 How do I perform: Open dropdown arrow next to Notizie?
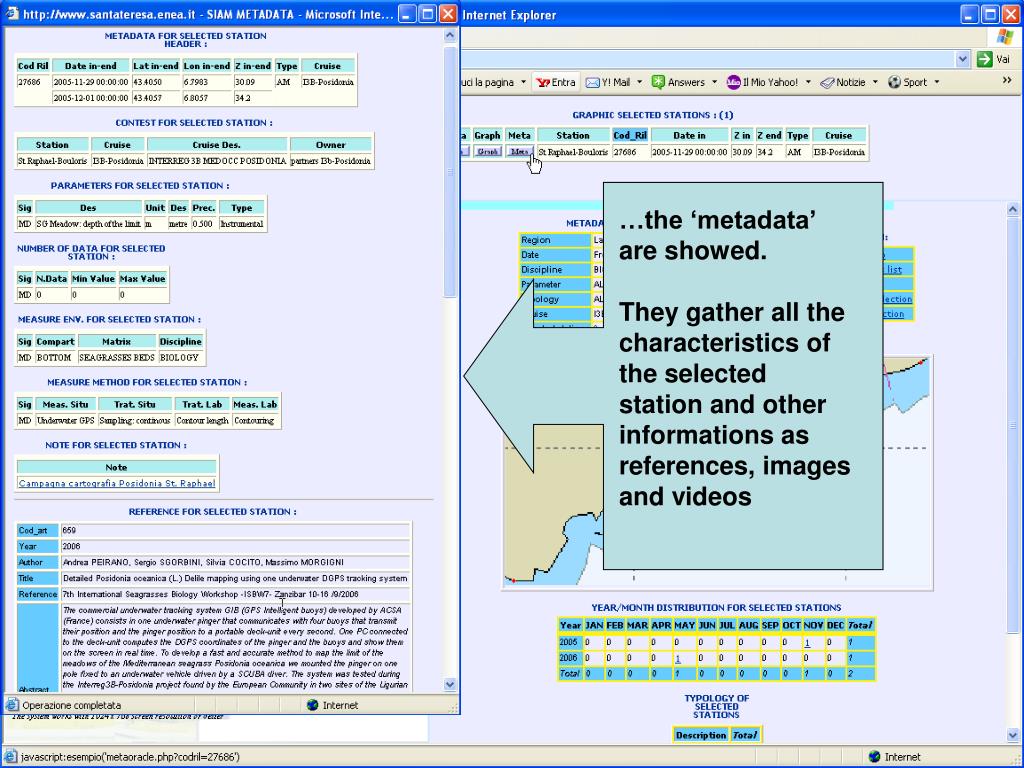875,82
